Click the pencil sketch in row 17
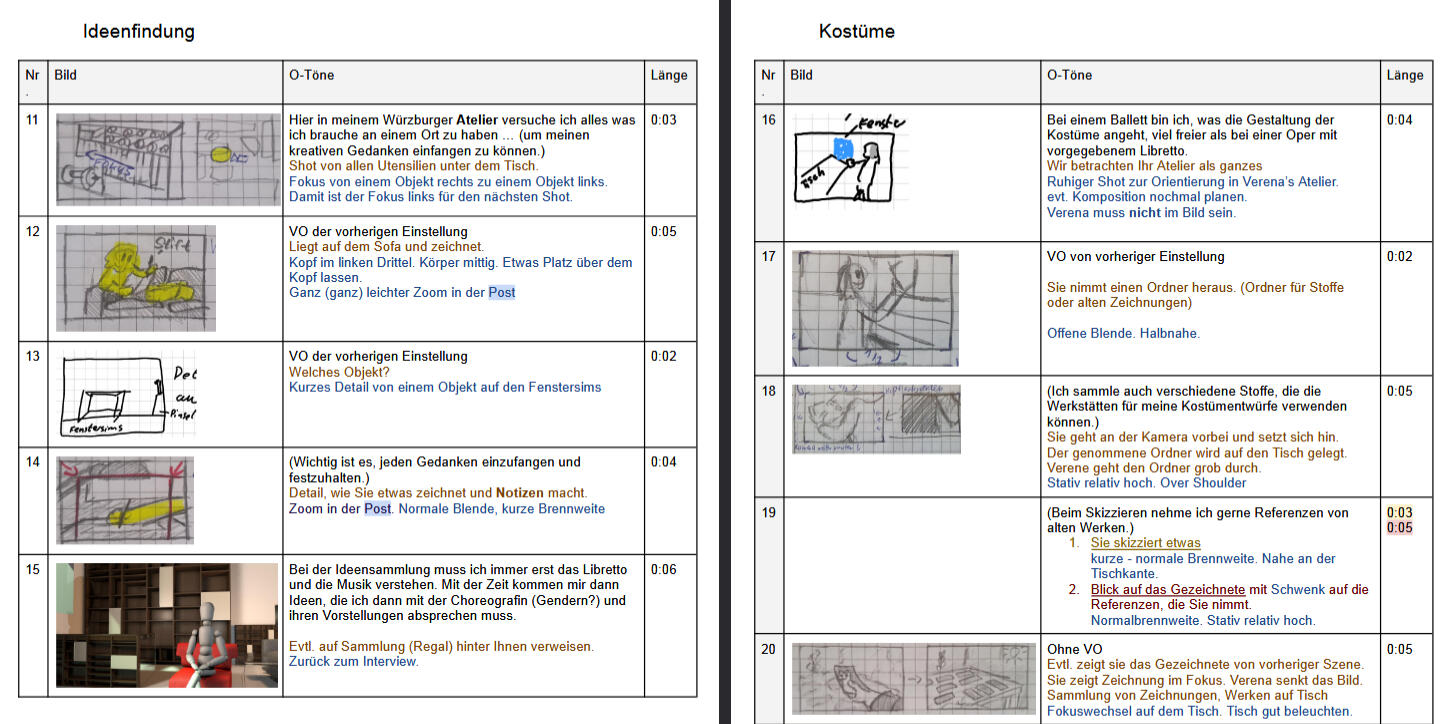 [x=875, y=308]
